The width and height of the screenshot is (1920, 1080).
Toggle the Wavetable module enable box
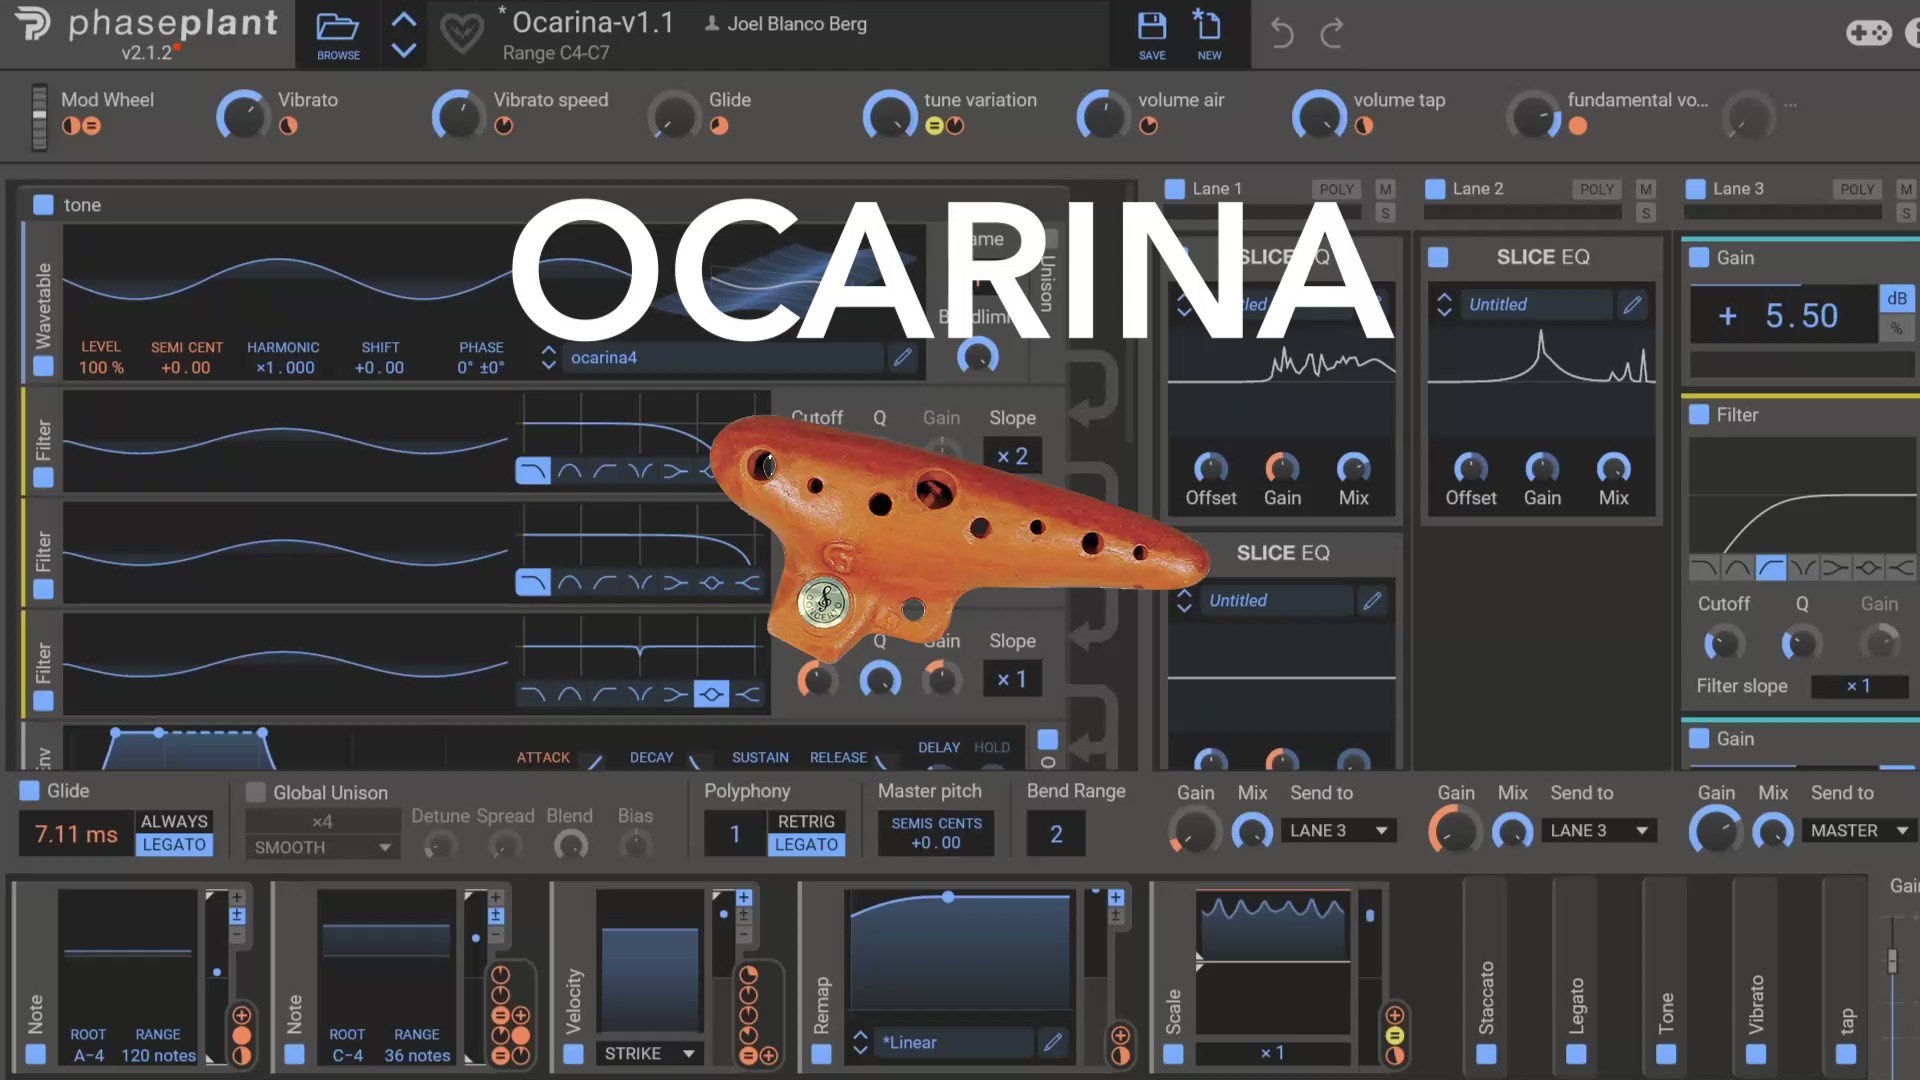pyautogui.click(x=43, y=366)
